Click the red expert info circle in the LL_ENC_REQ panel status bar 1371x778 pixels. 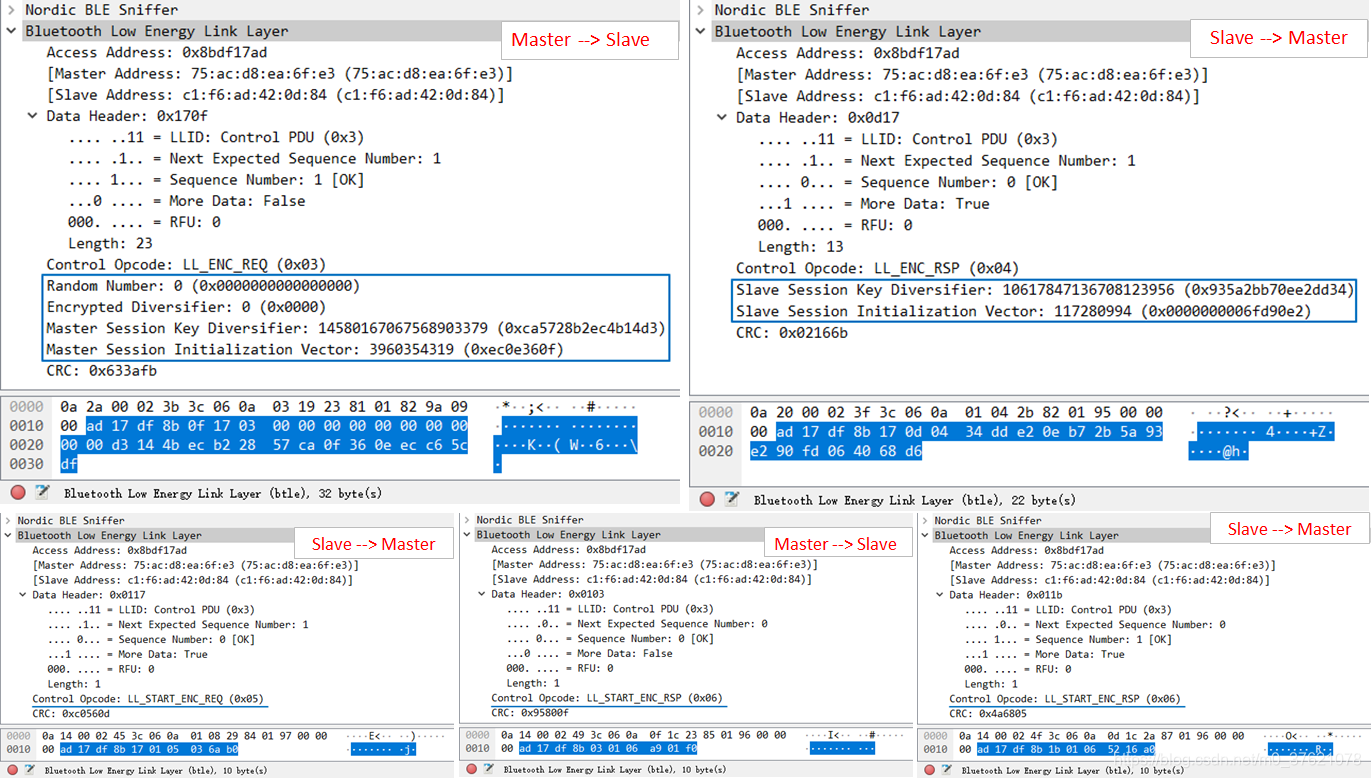(x=18, y=493)
